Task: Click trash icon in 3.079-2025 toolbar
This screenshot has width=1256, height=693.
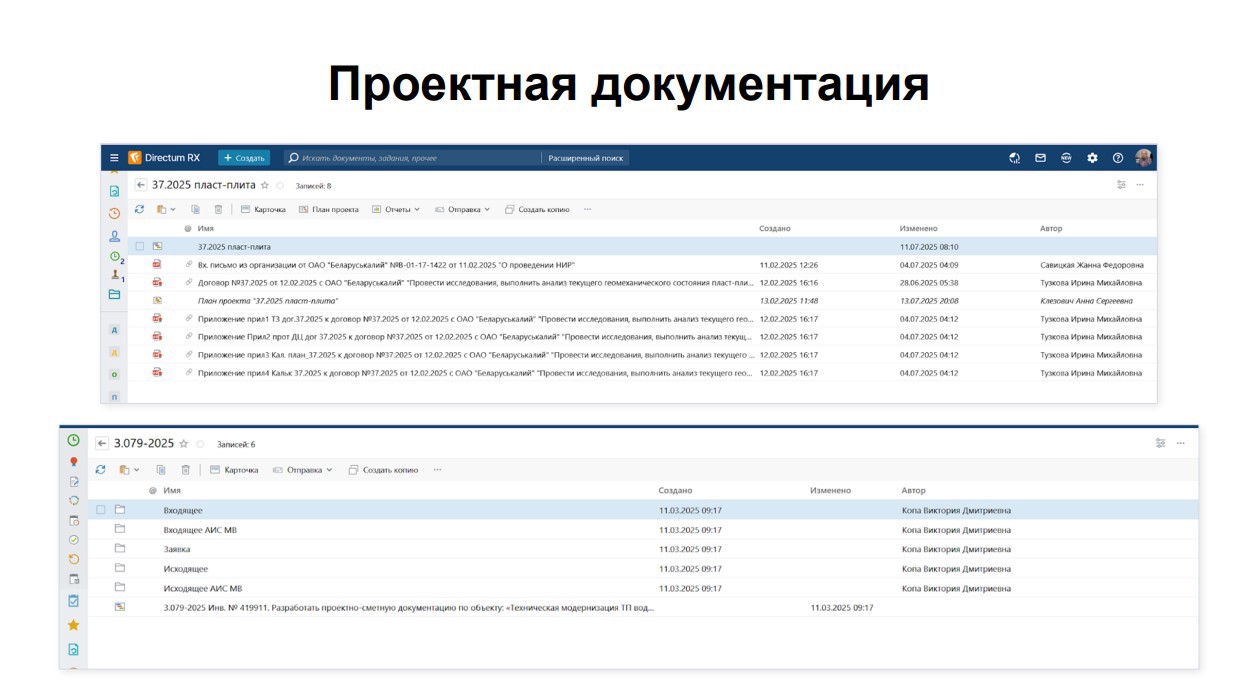Action: point(185,470)
